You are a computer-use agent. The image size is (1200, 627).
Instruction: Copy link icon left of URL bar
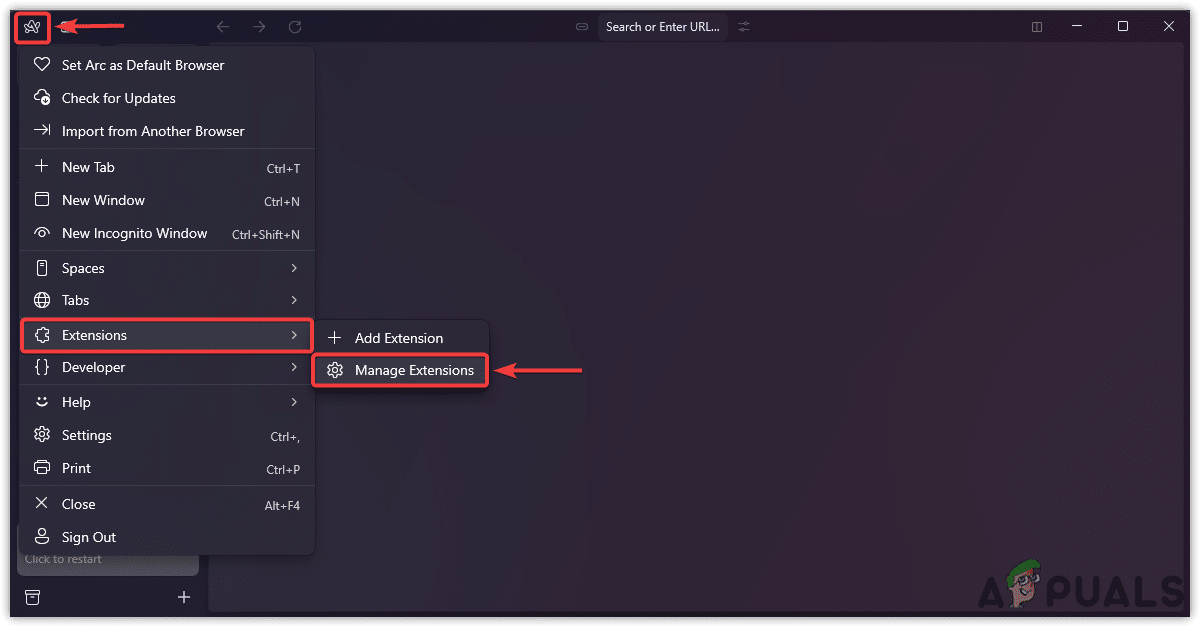tap(582, 27)
